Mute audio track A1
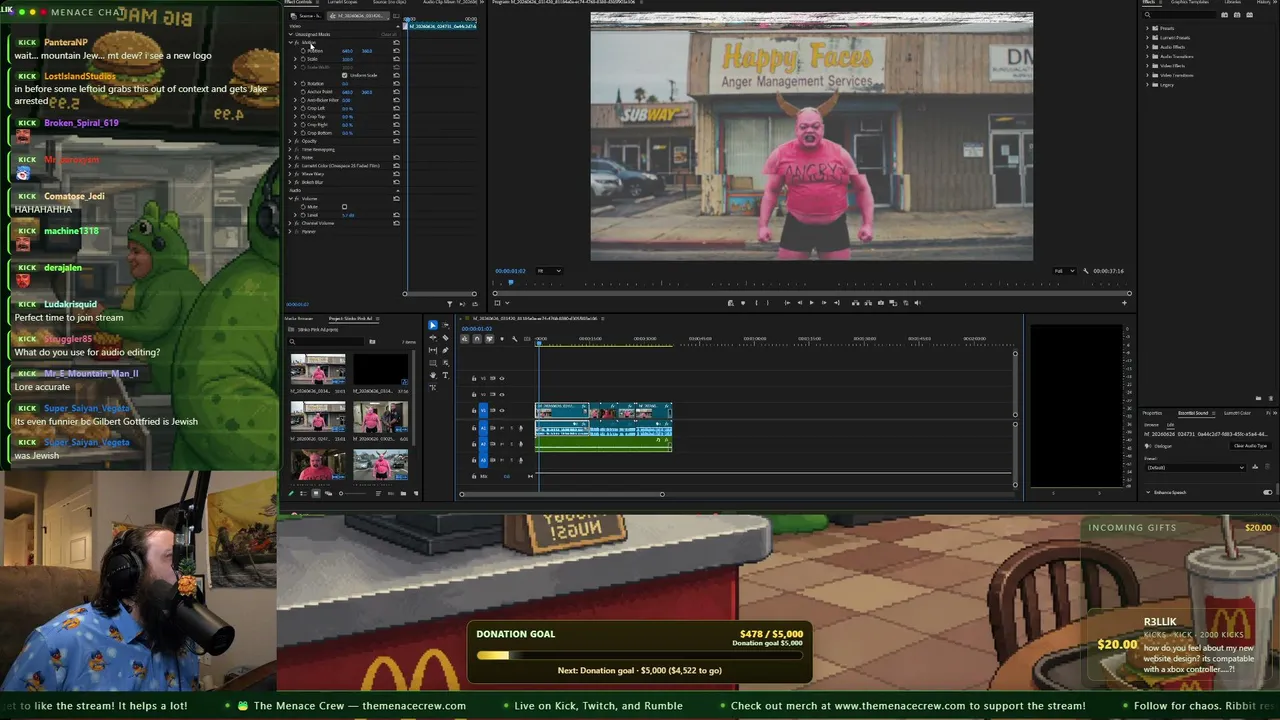Image resolution: width=1280 pixels, height=720 pixels. (502, 428)
